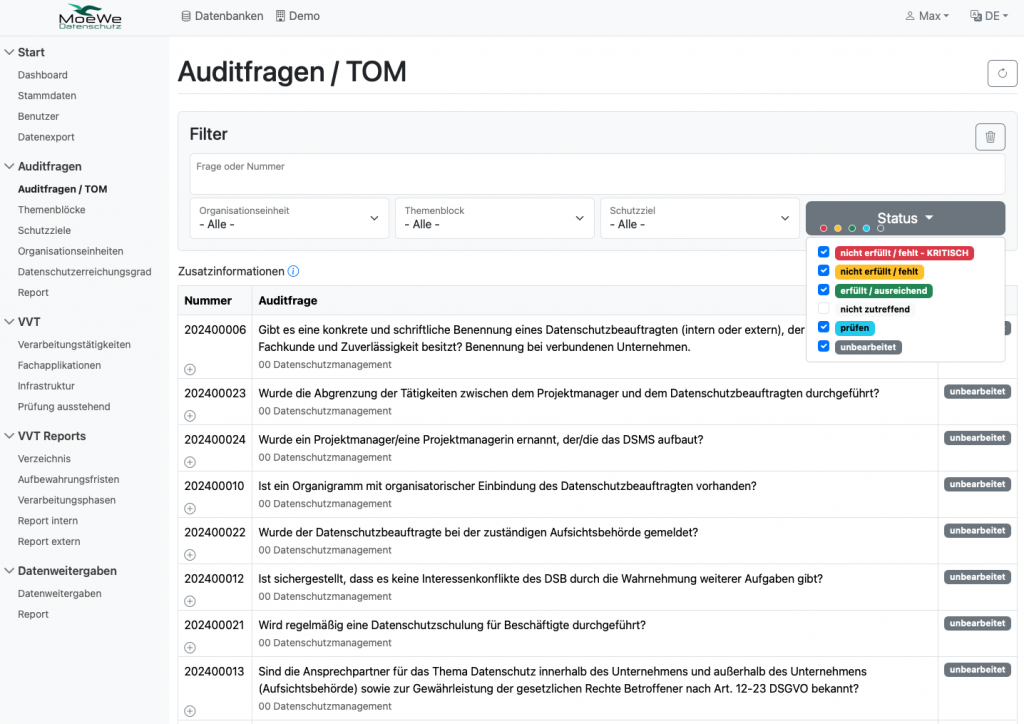This screenshot has width=1024, height=724.
Task: Click the MoeWe Datenschutz logo
Action: click(89, 17)
